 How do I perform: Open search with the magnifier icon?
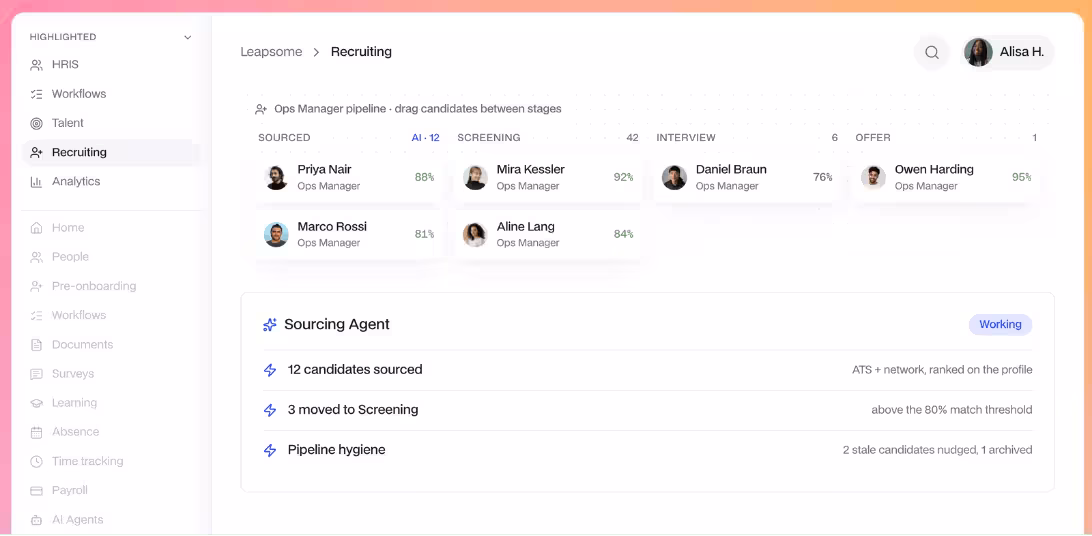[932, 52]
